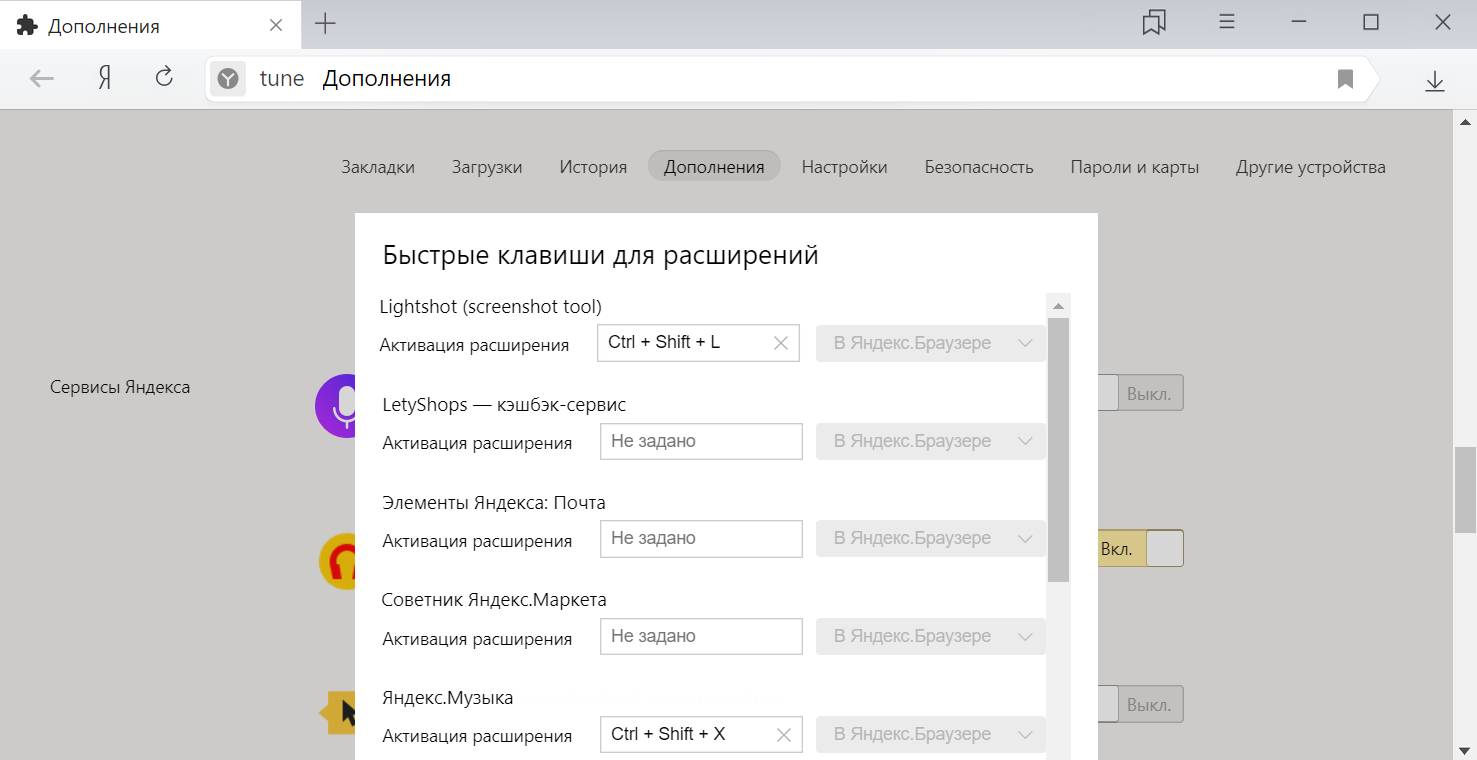Clear the Яндекс.Музыка Ctrl+Shift+X shortcut
The width and height of the screenshot is (1477, 760).
pos(784,735)
